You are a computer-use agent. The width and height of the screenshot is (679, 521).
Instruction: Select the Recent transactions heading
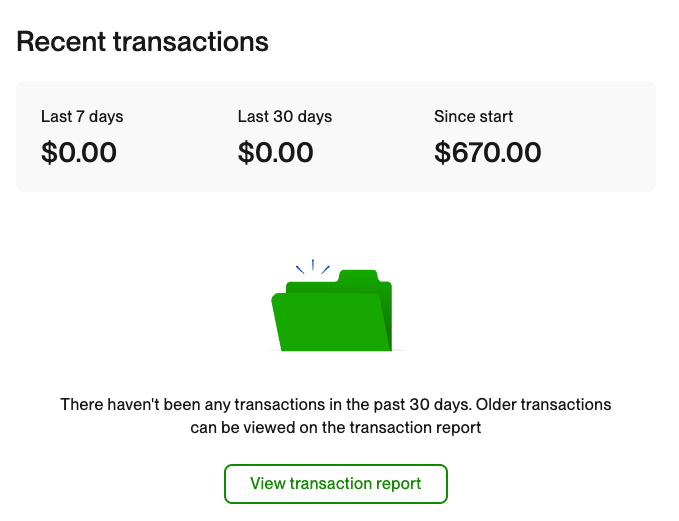click(x=143, y=42)
